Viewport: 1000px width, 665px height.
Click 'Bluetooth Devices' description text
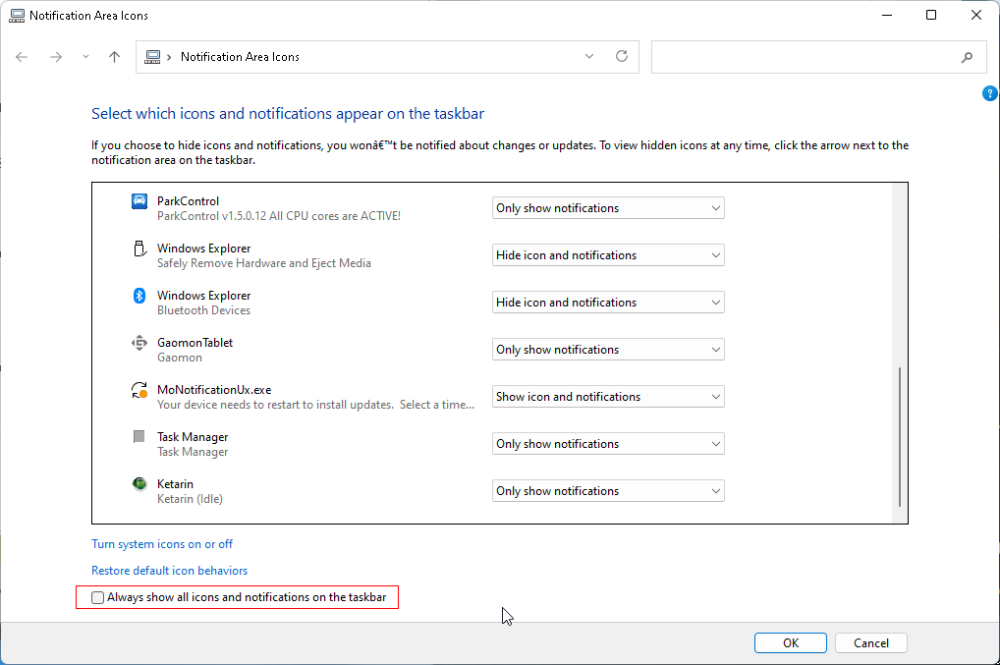coord(203,311)
